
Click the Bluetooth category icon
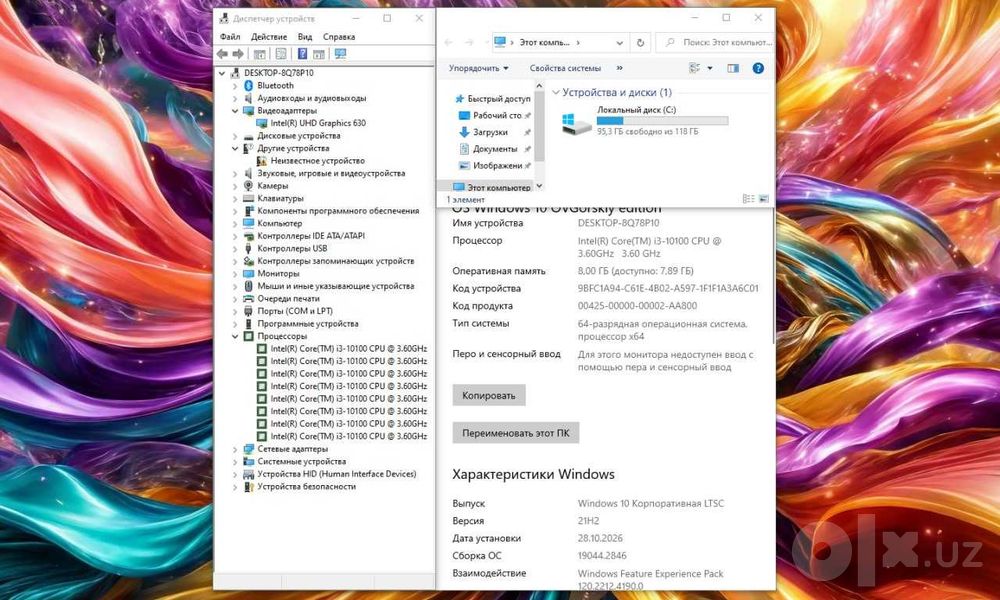pos(249,85)
